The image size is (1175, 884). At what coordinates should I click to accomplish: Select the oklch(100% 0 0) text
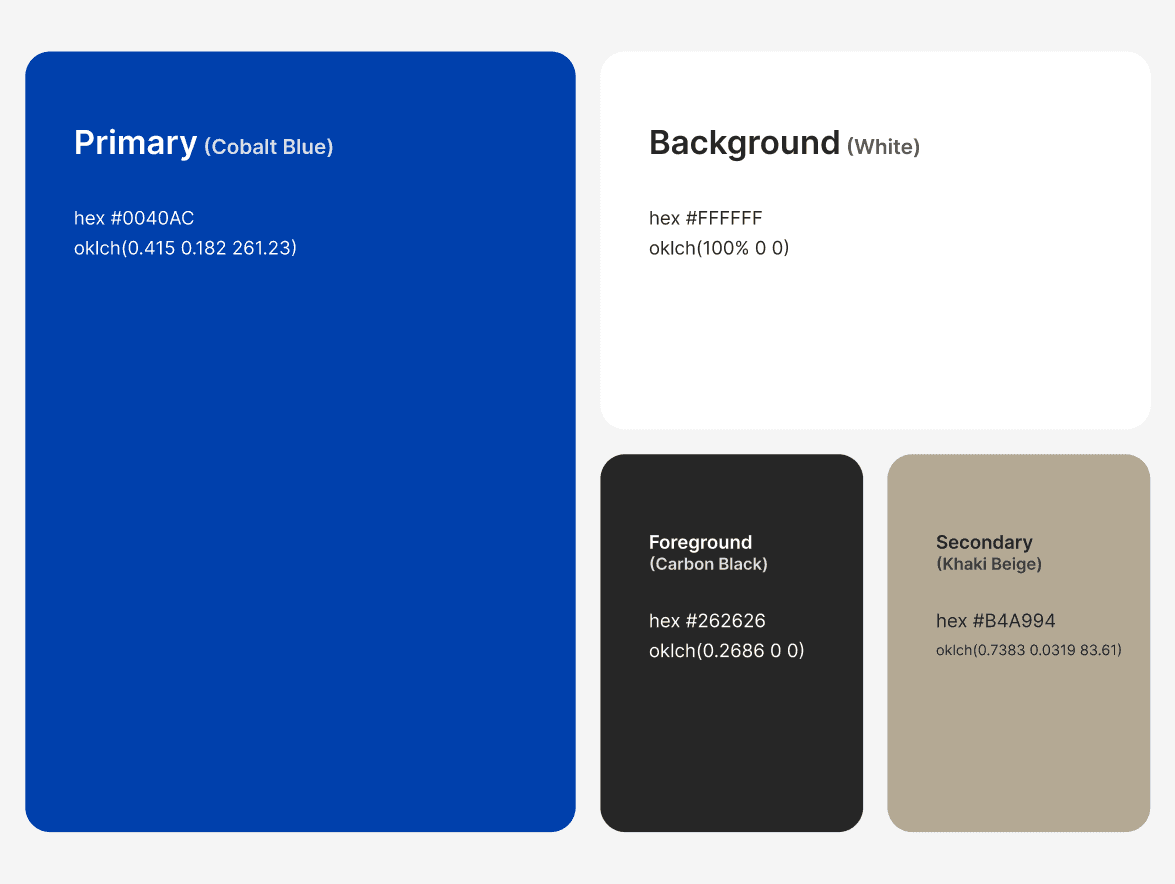pos(719,248)
